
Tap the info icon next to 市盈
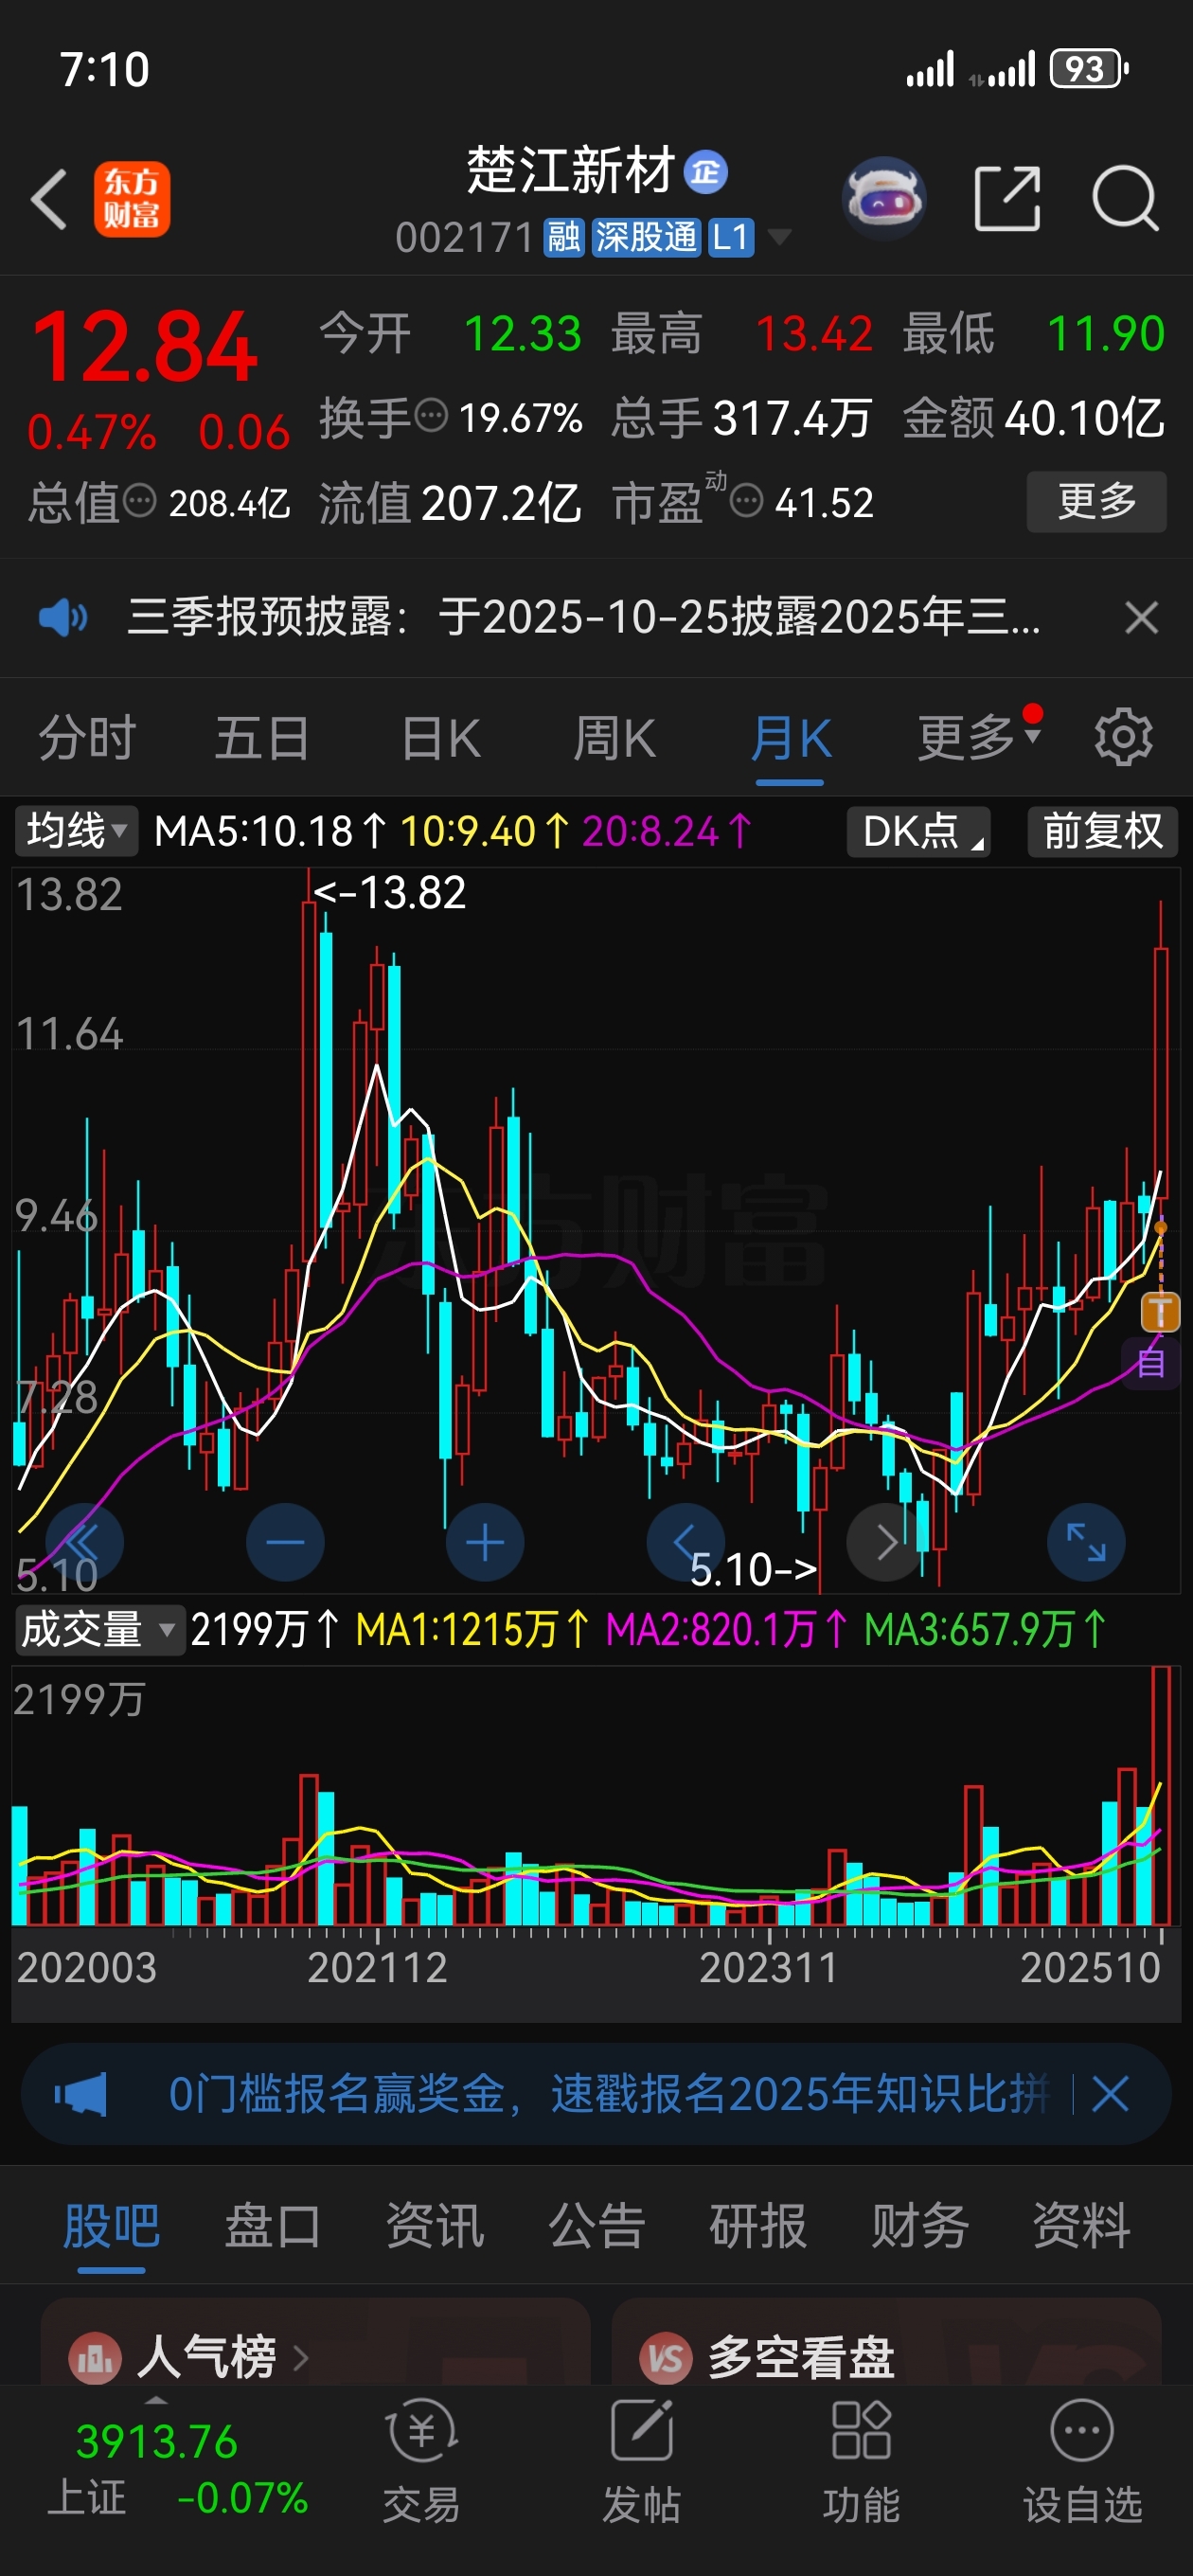[746, 500]
